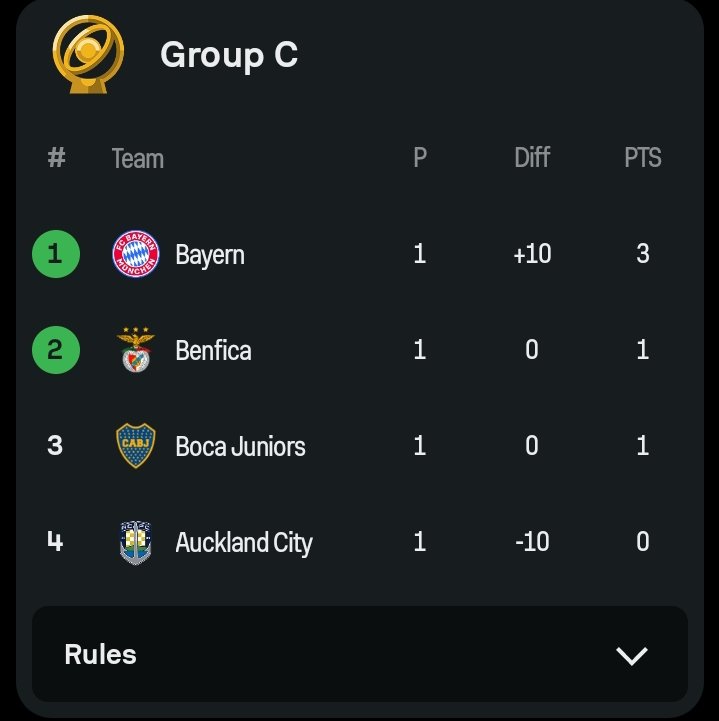Open Auckland City team name

244,543
